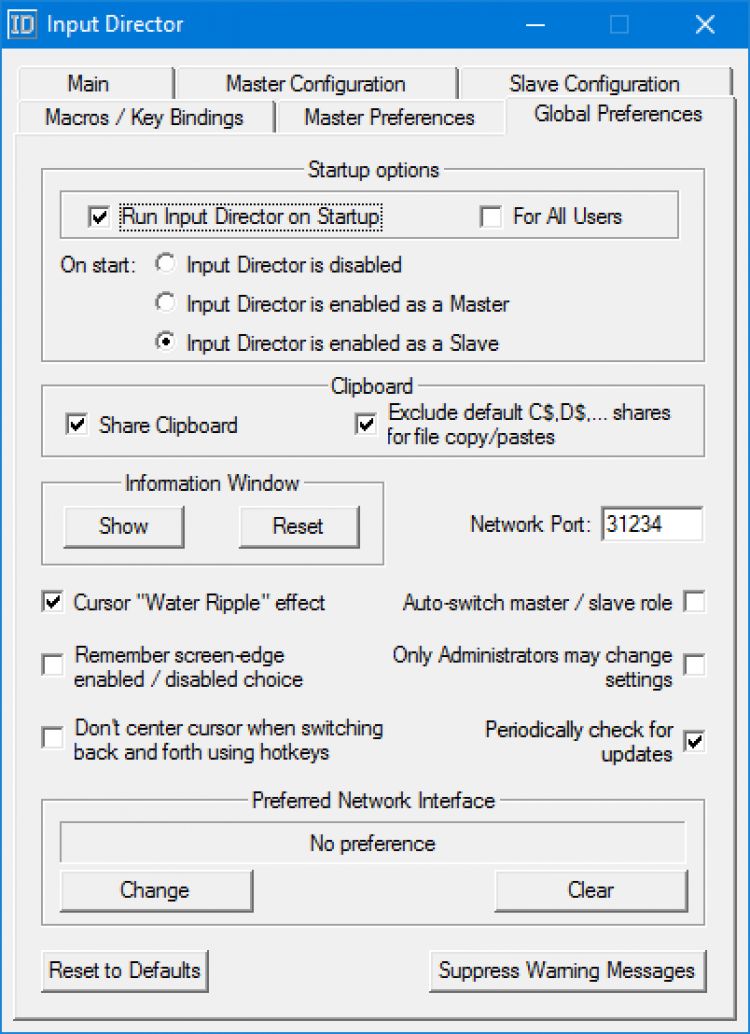Image resolution: width=750 pixels, height=1034 pixels.
Task: Open the Master Configuration tab
Action: pos(315,84)
